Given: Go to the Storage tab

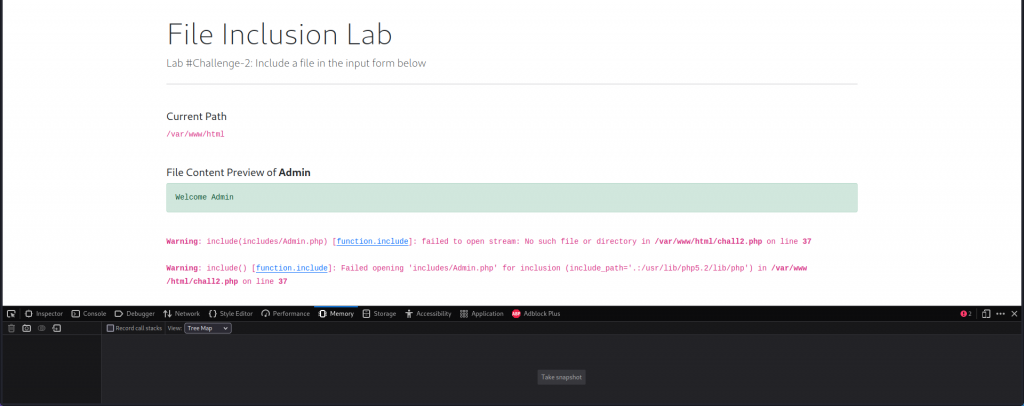Looking at the screenshot, I should pyautogui.click(x=380, y=313).
